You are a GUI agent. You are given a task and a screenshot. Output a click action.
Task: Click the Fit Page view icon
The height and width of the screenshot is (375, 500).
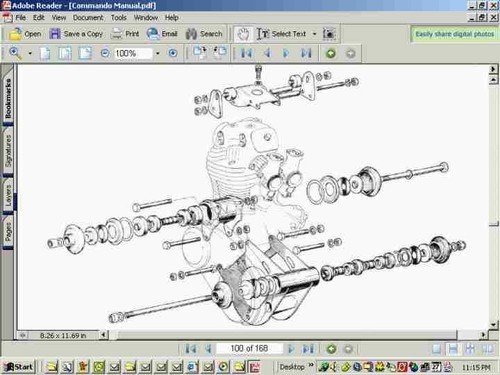click(65, 53)
